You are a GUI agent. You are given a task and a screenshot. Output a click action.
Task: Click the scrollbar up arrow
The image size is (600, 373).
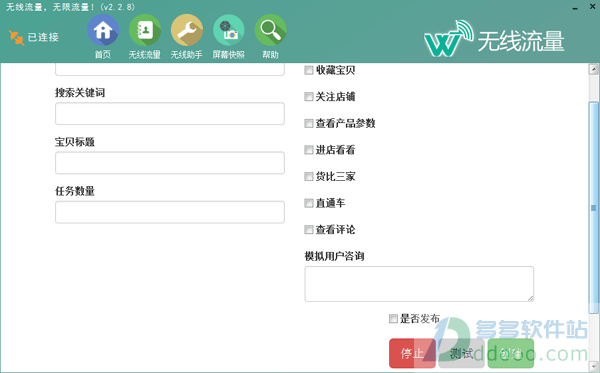point(593,69)
